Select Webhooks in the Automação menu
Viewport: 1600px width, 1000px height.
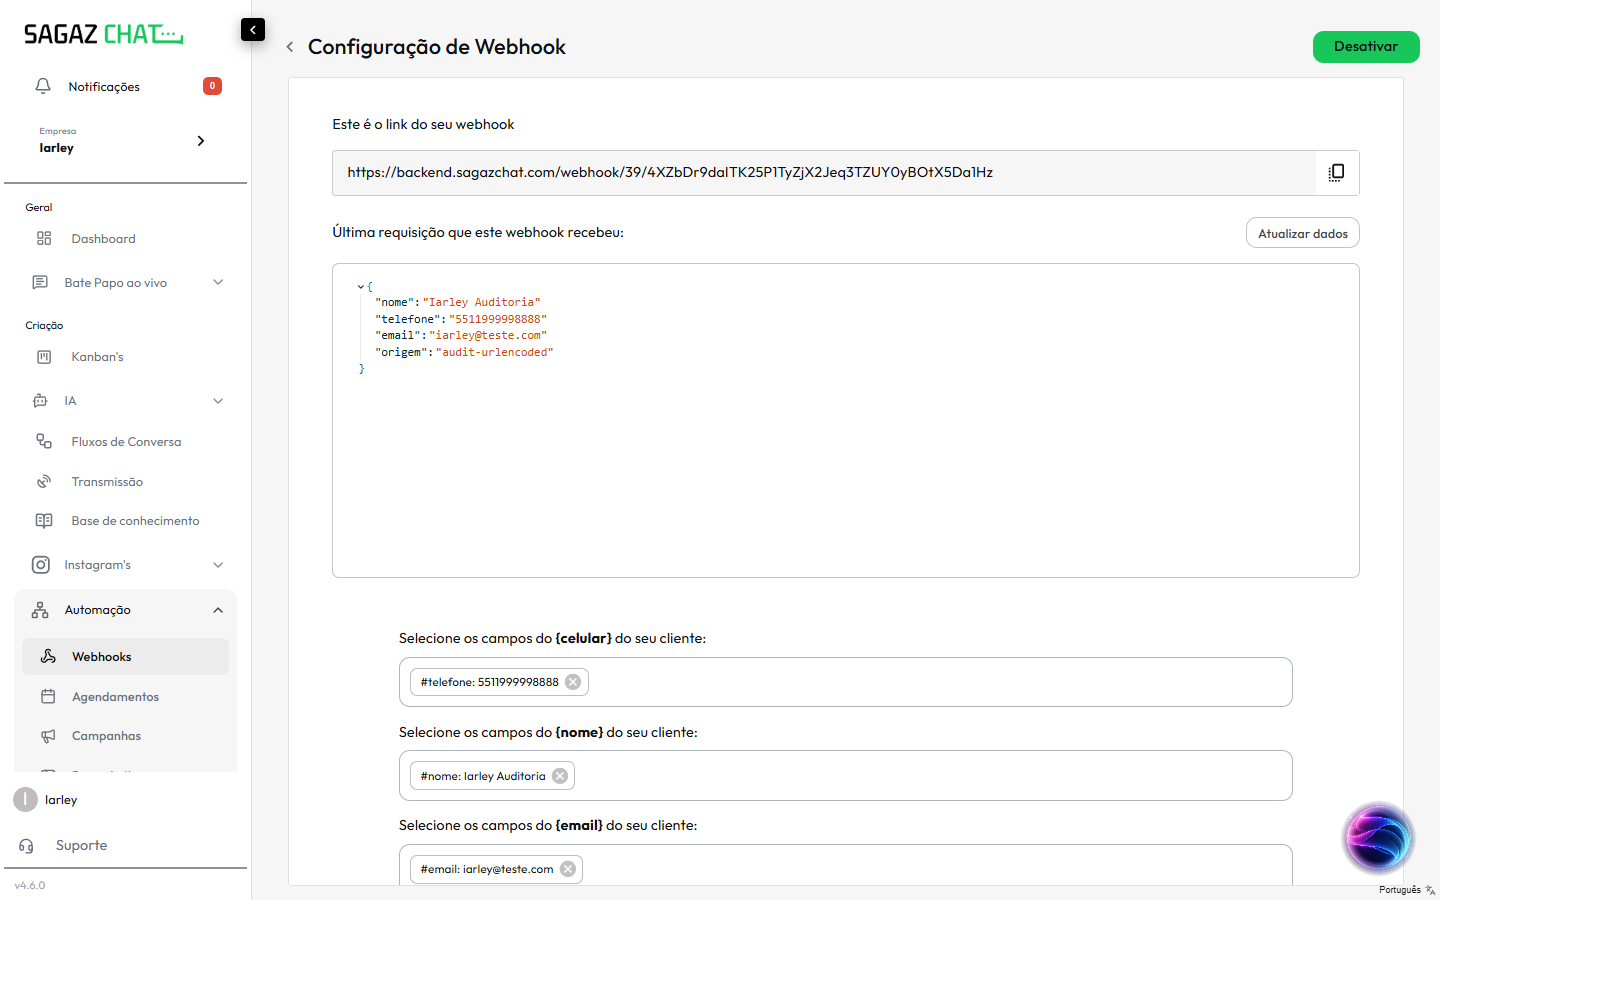pos(126,657)
